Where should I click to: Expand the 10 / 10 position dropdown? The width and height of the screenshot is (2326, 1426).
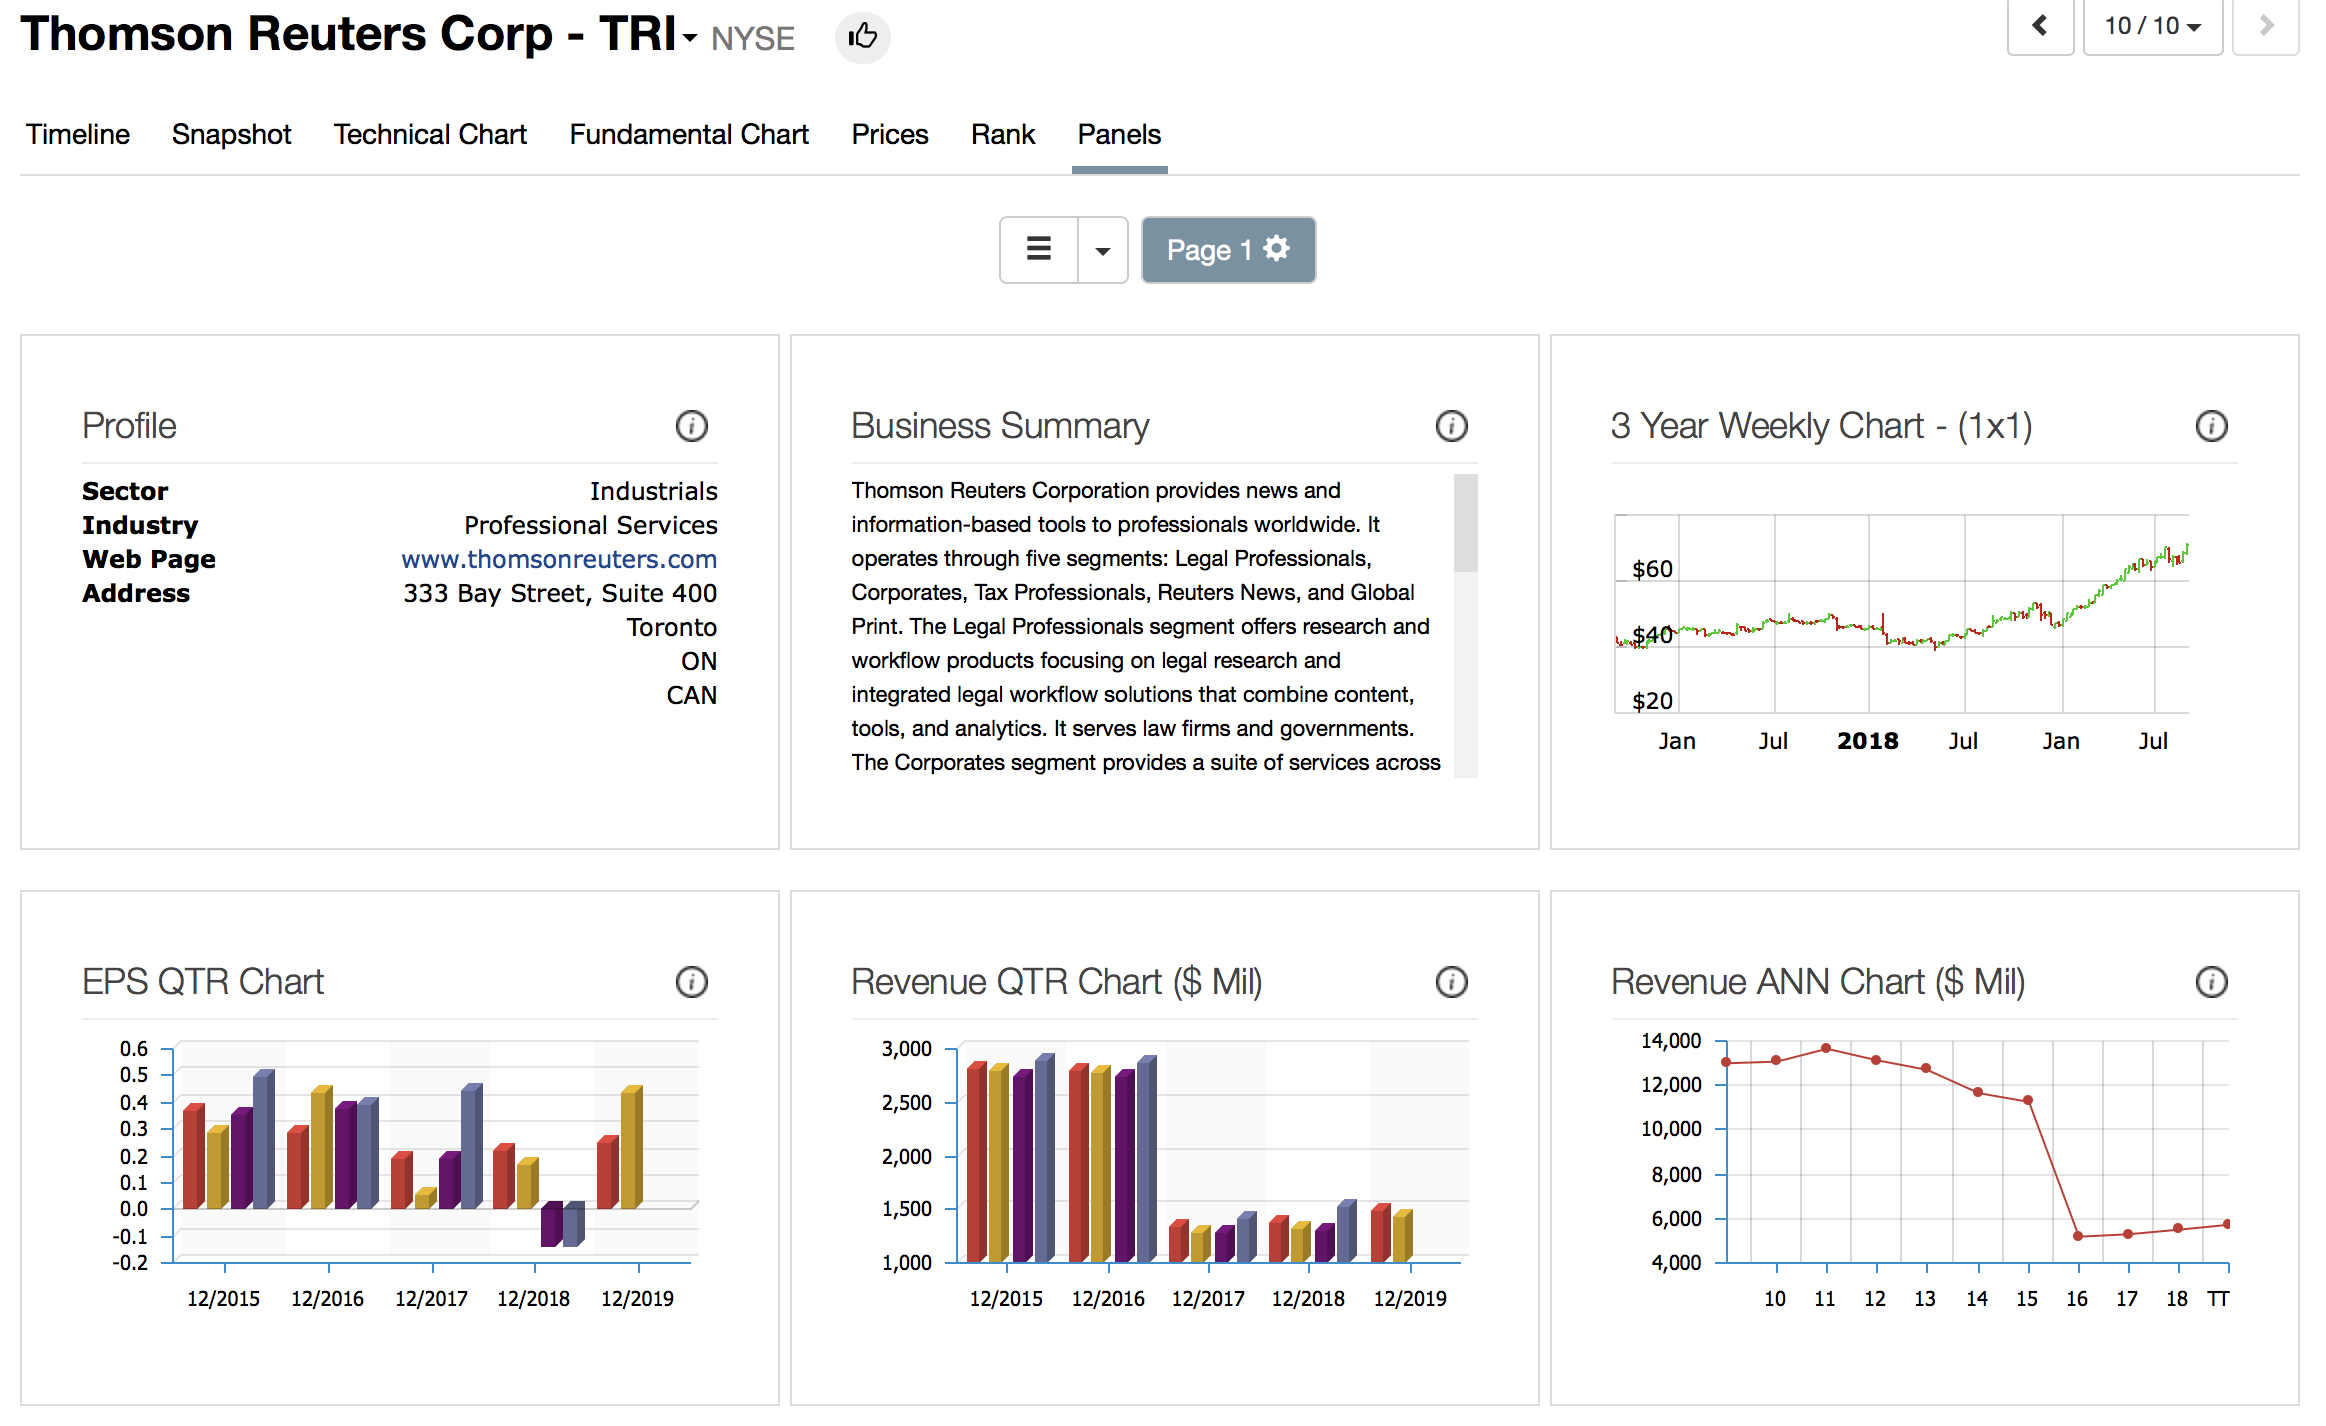pyautogui.click(x=2152, y=26)
